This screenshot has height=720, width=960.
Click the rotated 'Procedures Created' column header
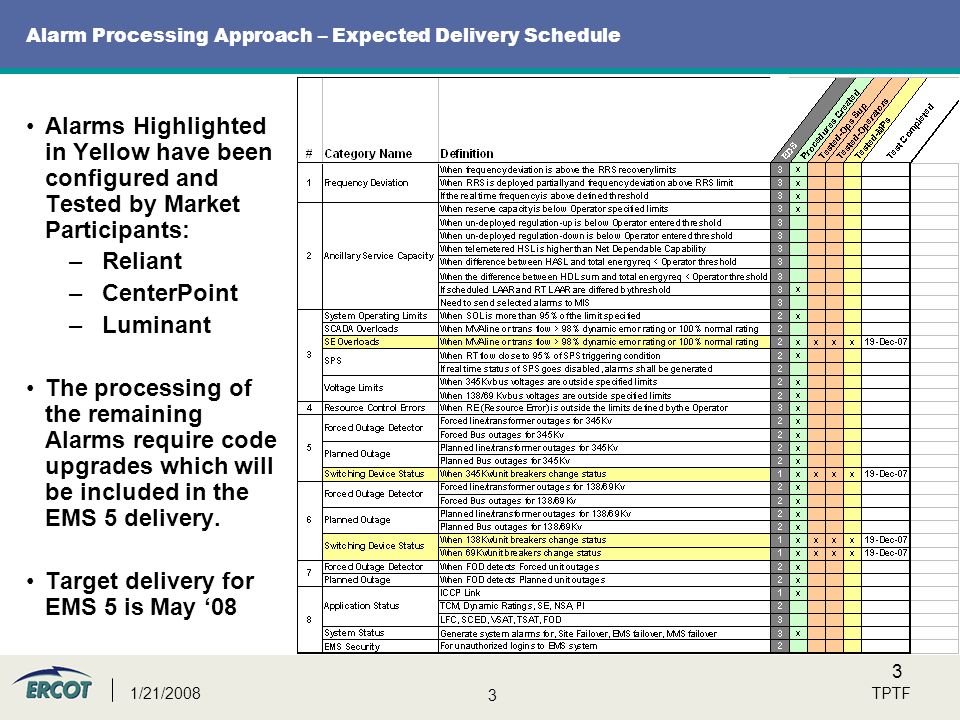(829, 126)
